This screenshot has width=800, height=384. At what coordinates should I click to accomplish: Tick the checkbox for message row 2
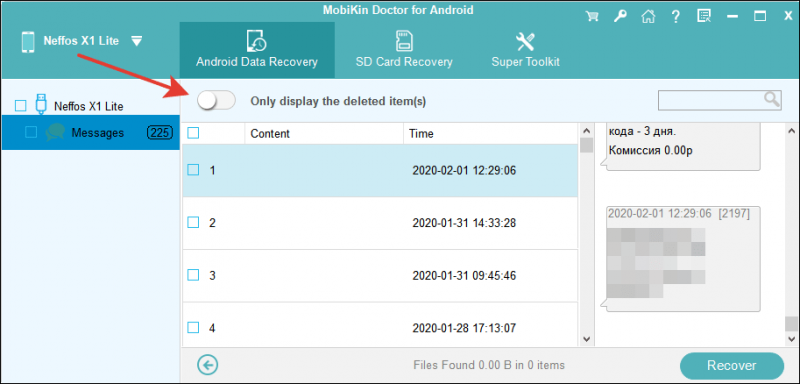pos(193,222)
